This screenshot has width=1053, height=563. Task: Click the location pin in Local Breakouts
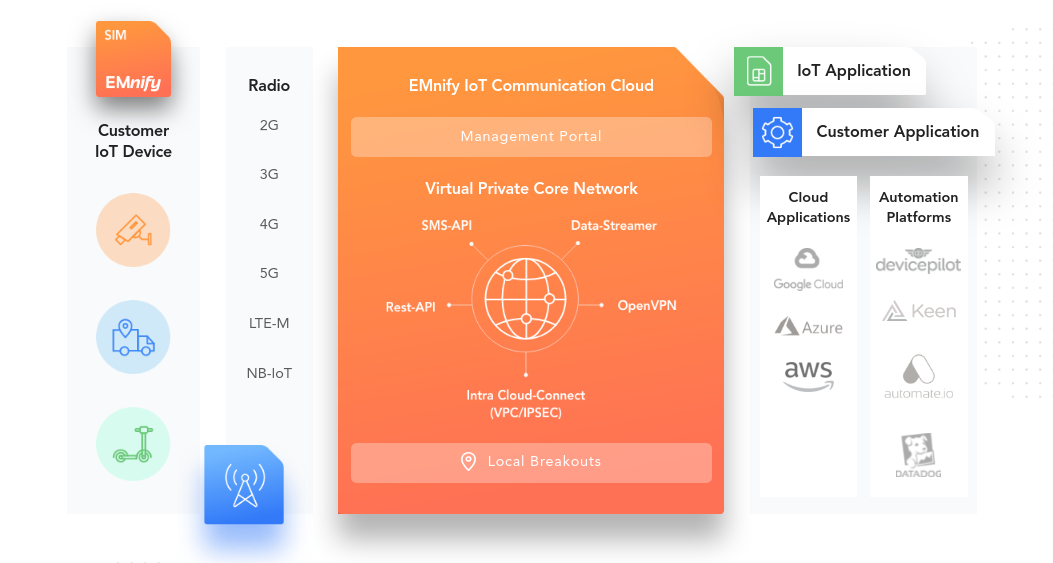click(468, 462)
